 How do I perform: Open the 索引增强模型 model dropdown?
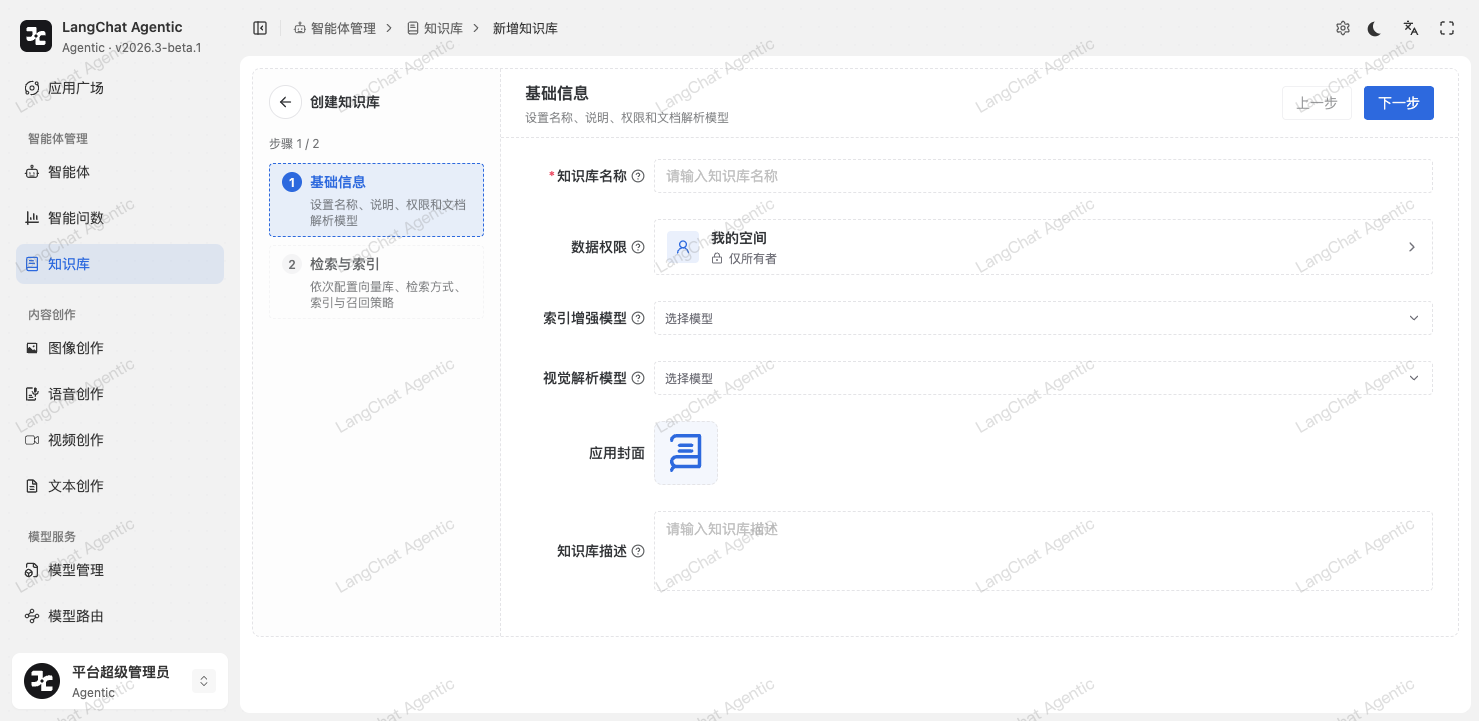pos(1043,318)
